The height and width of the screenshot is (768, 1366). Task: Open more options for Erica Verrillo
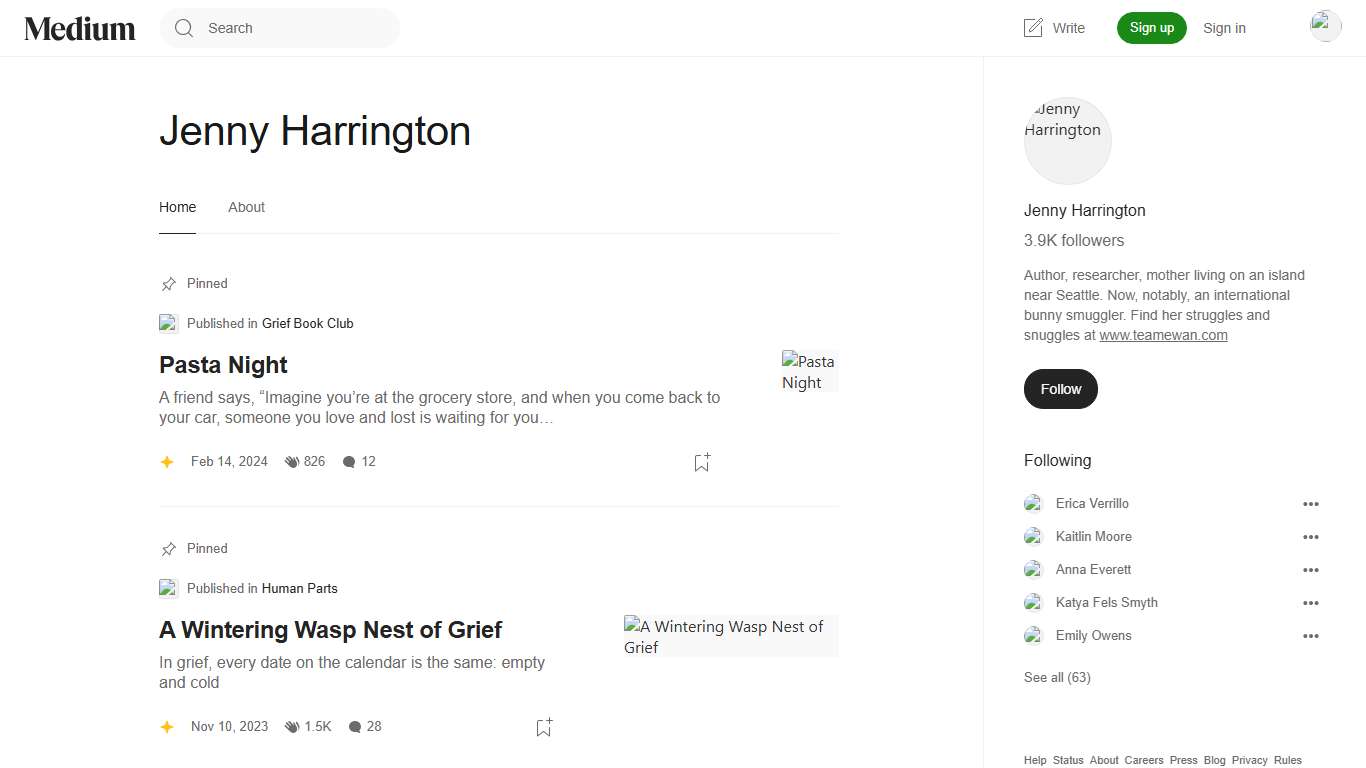click(x=1311, y=504)
